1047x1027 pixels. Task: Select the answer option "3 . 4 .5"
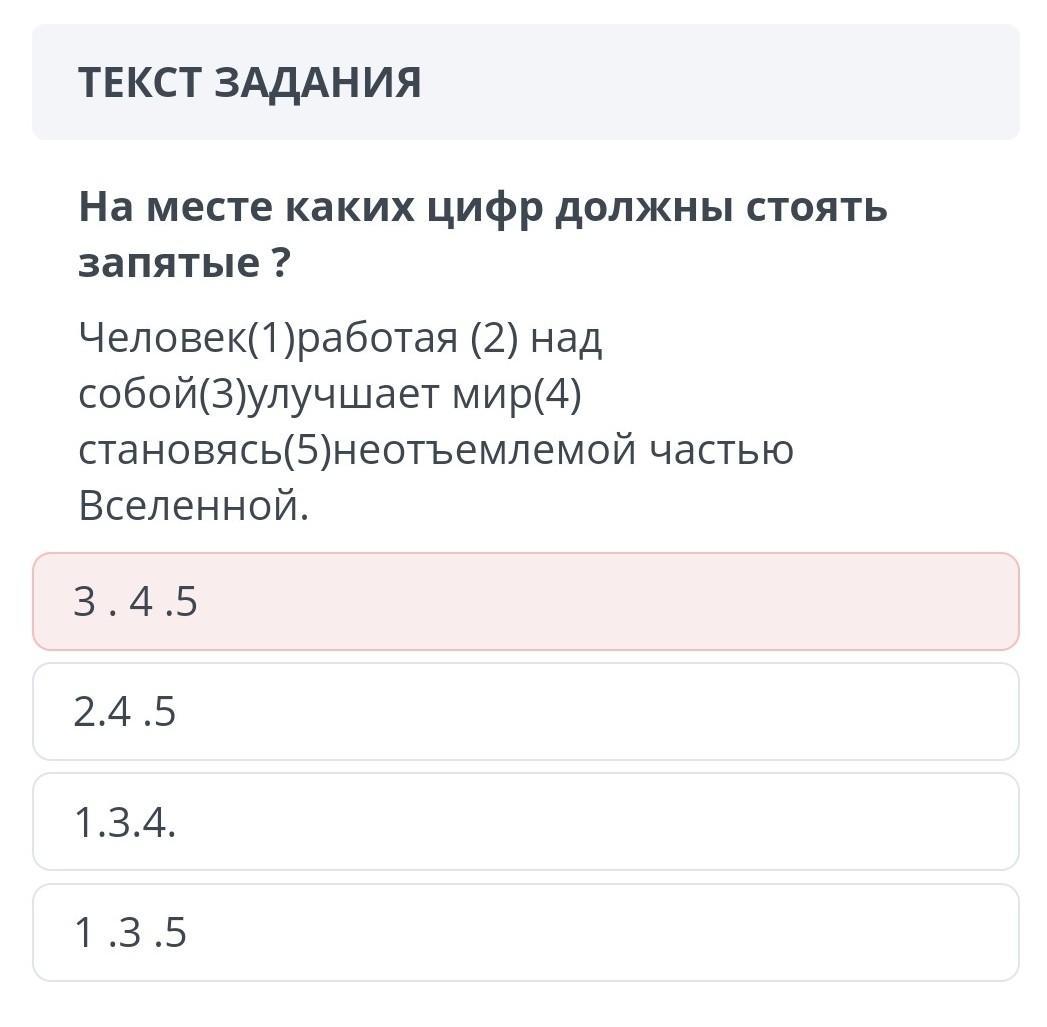[x=525, y=602]
